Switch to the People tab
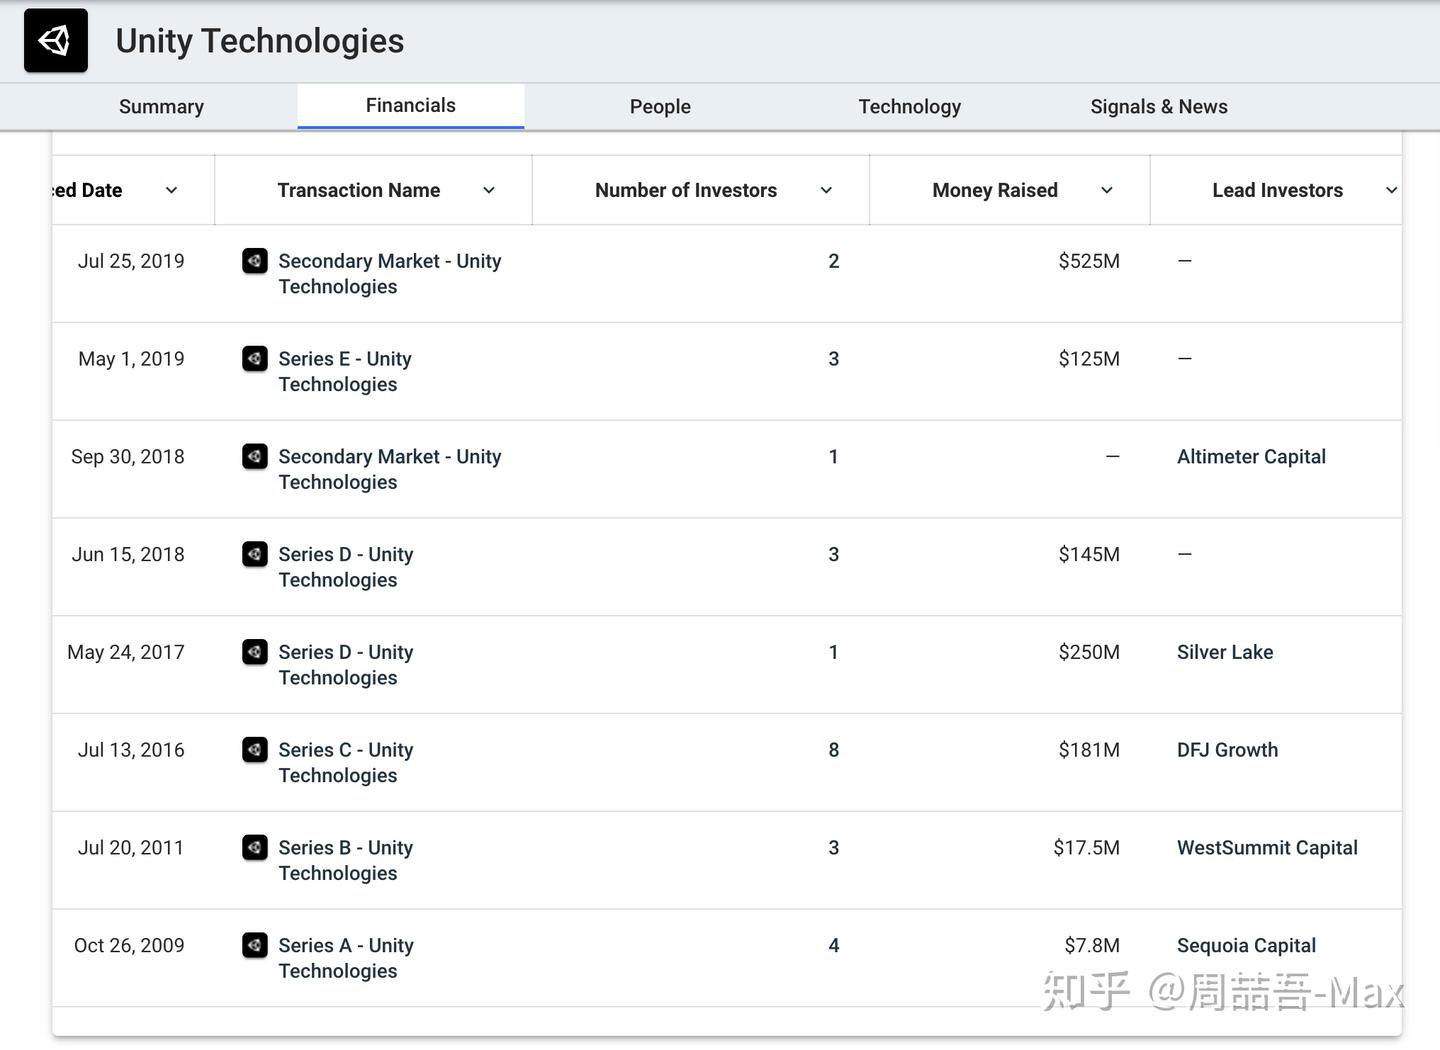The width and height of the screenshot is (1440, 1050). tap(660, 107)
